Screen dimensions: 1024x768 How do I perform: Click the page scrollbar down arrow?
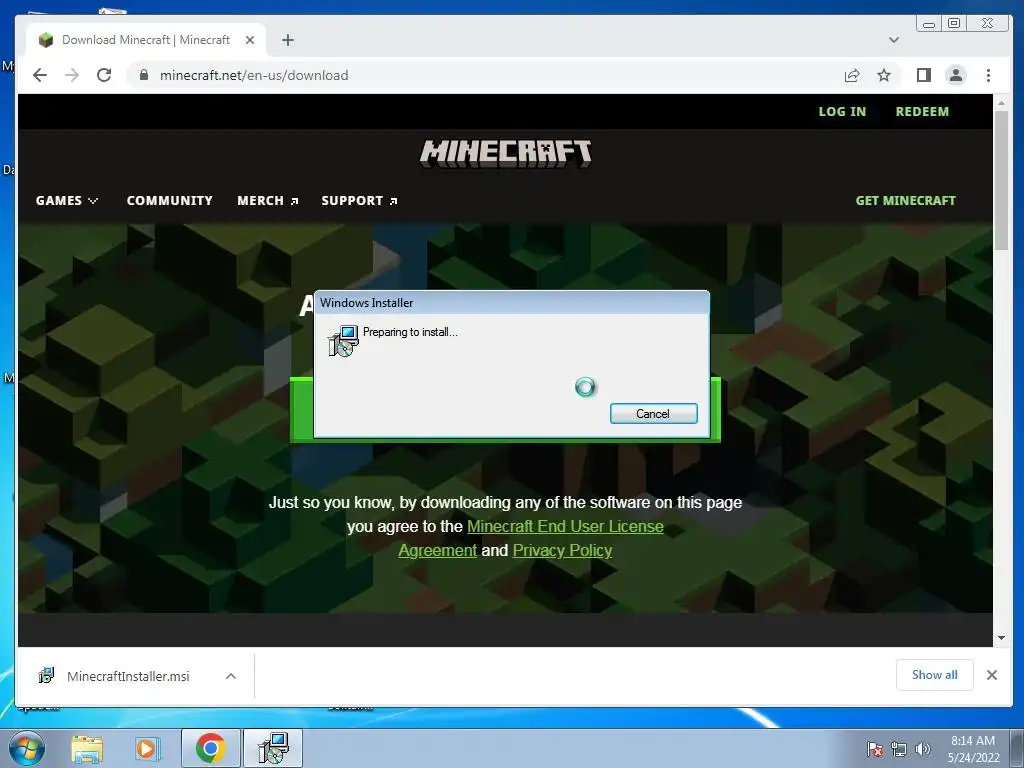pyautogui.click(x=1001, y=638)
